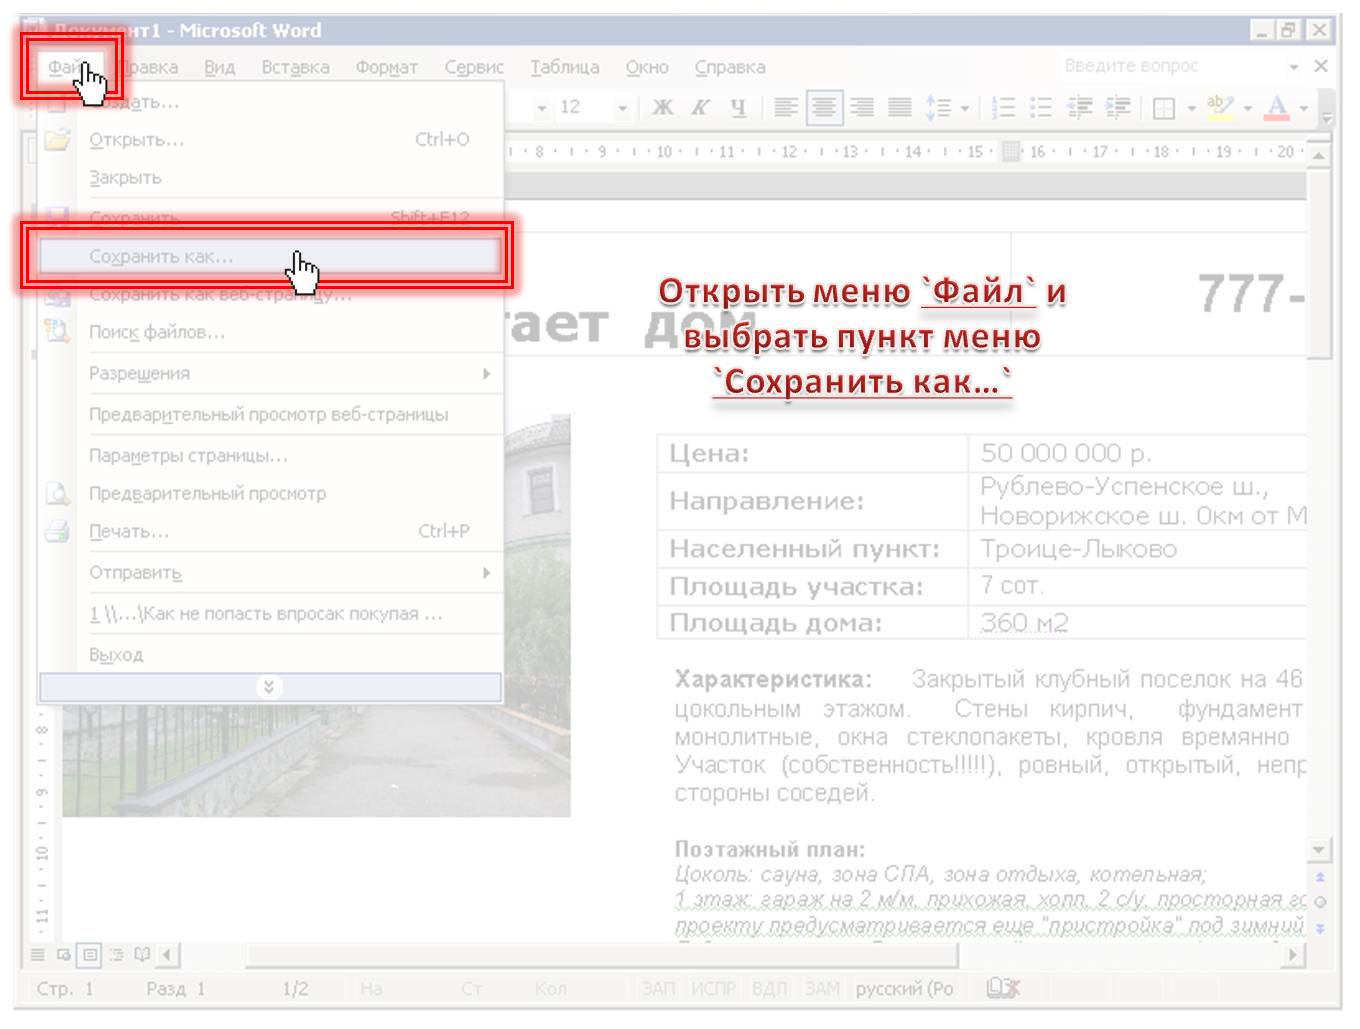Apply the yellow highlight color
The image size is (1360, 1029).
1220,107
